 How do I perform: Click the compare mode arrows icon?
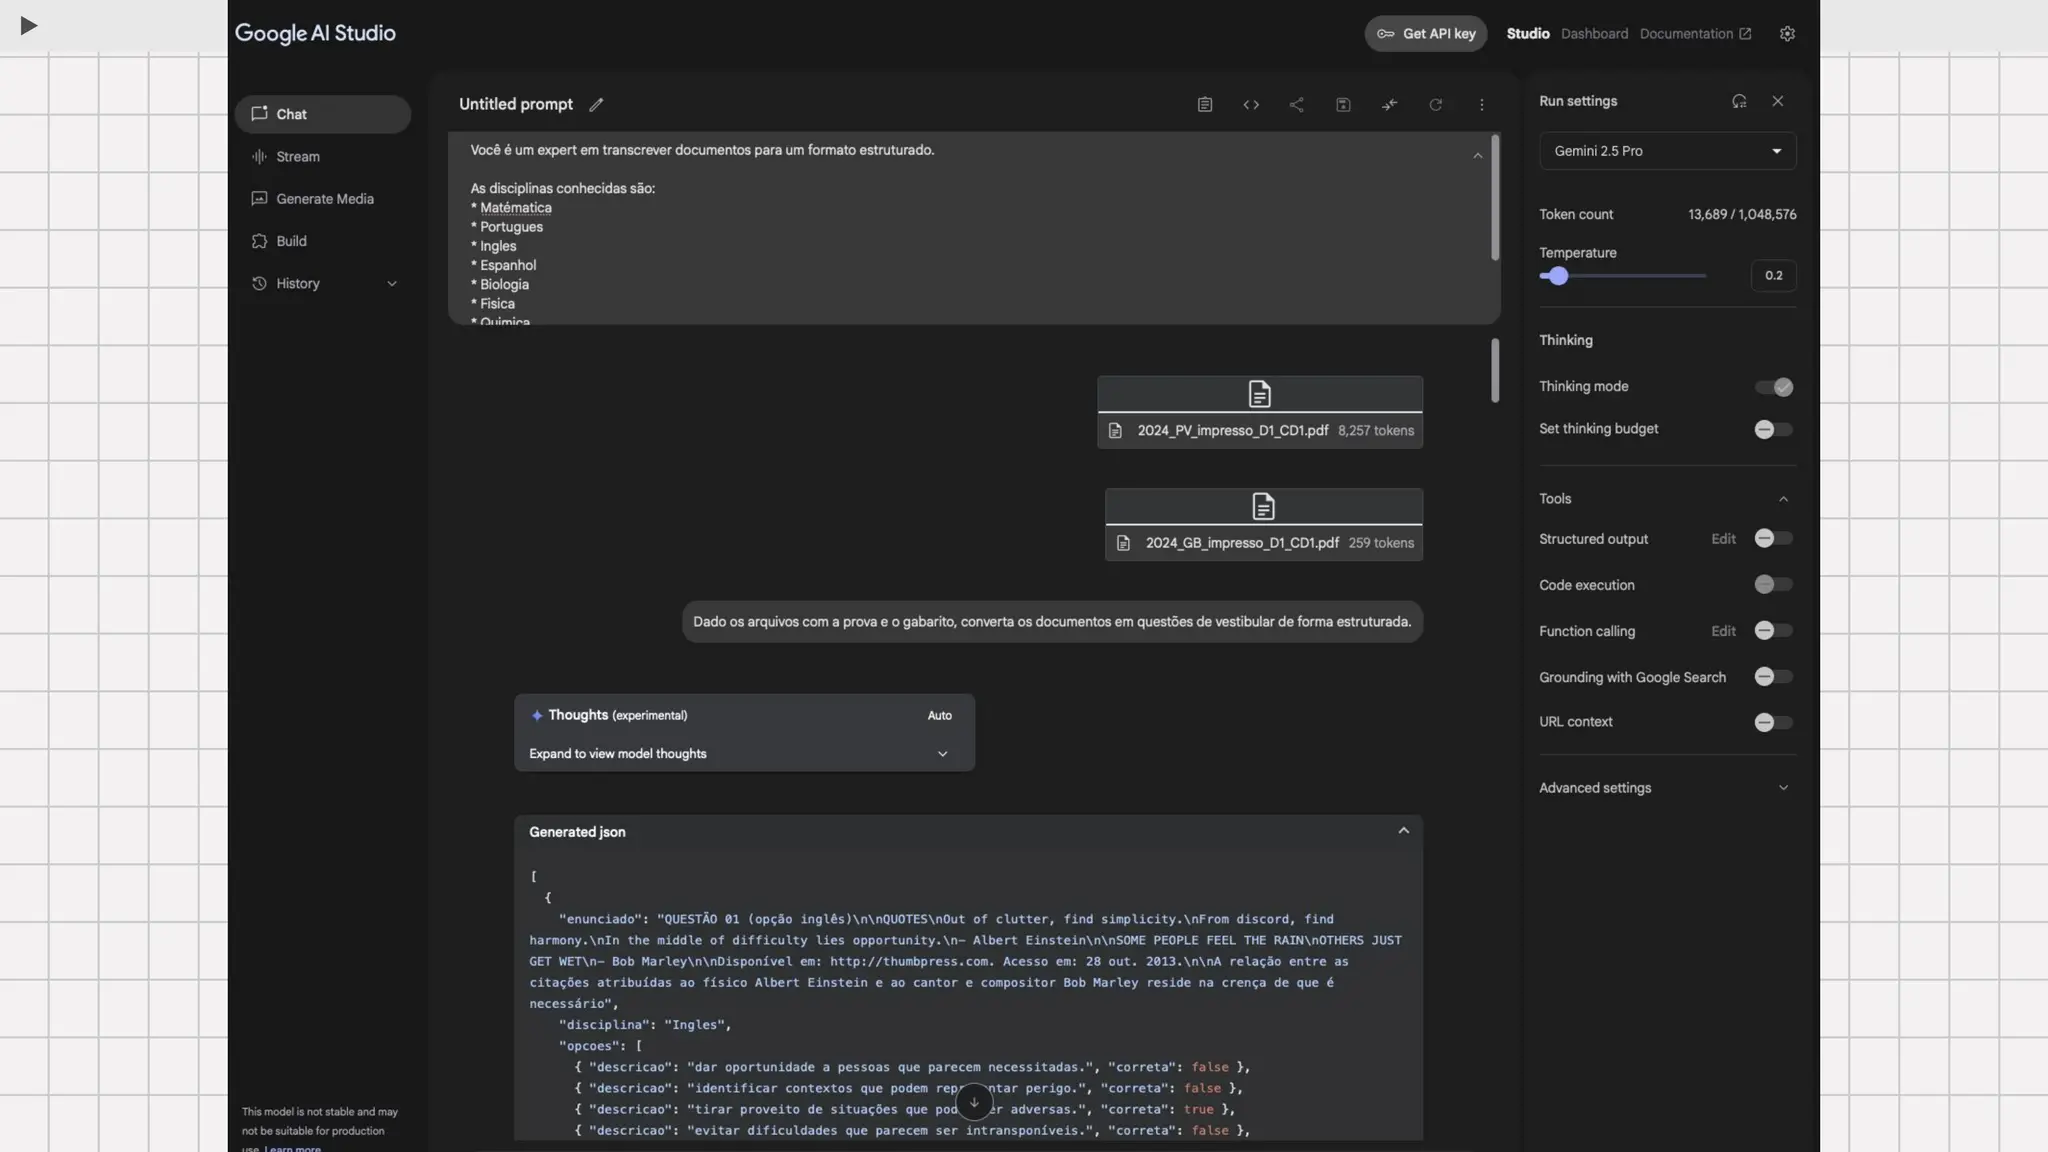[x=1390, y=105]
